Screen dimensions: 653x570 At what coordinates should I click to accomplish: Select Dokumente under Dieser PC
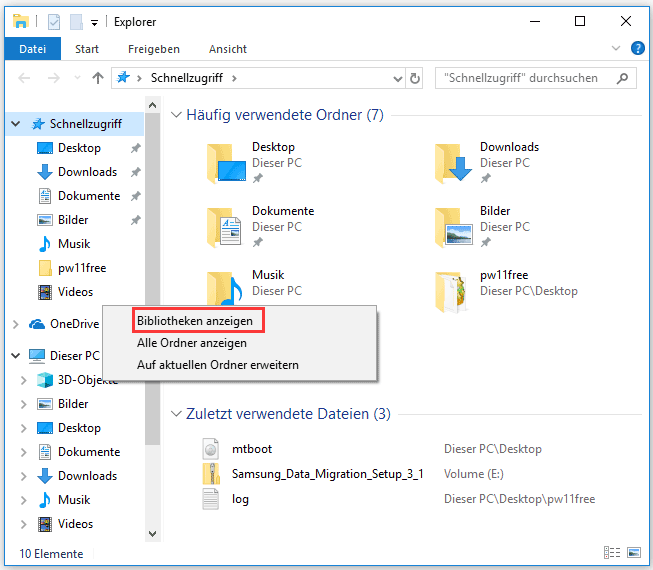(x=89, y=452)
